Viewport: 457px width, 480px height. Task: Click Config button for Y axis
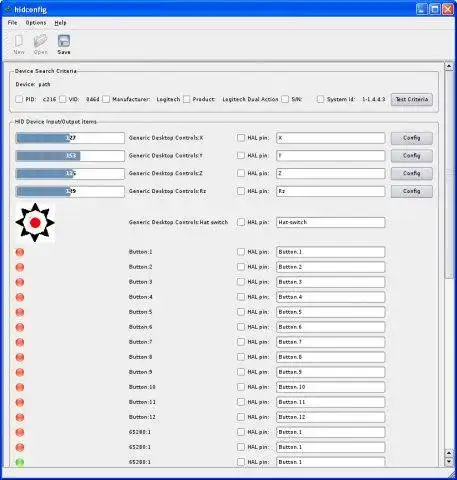point(412,156)
